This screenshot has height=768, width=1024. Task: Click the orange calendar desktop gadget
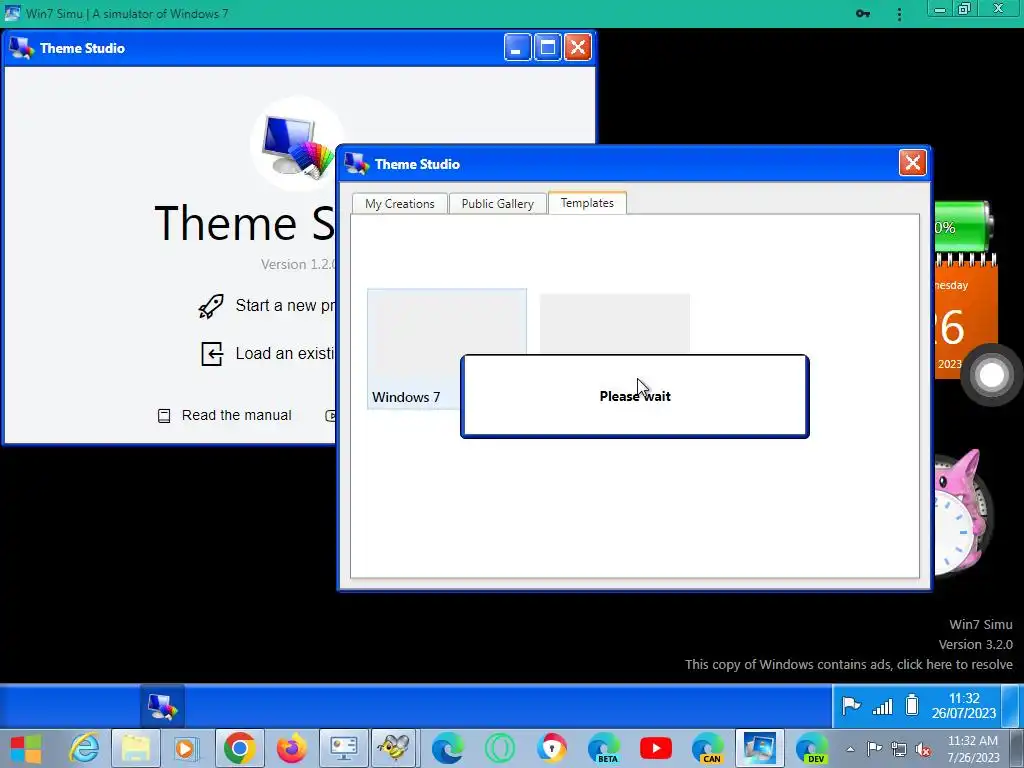966,315
